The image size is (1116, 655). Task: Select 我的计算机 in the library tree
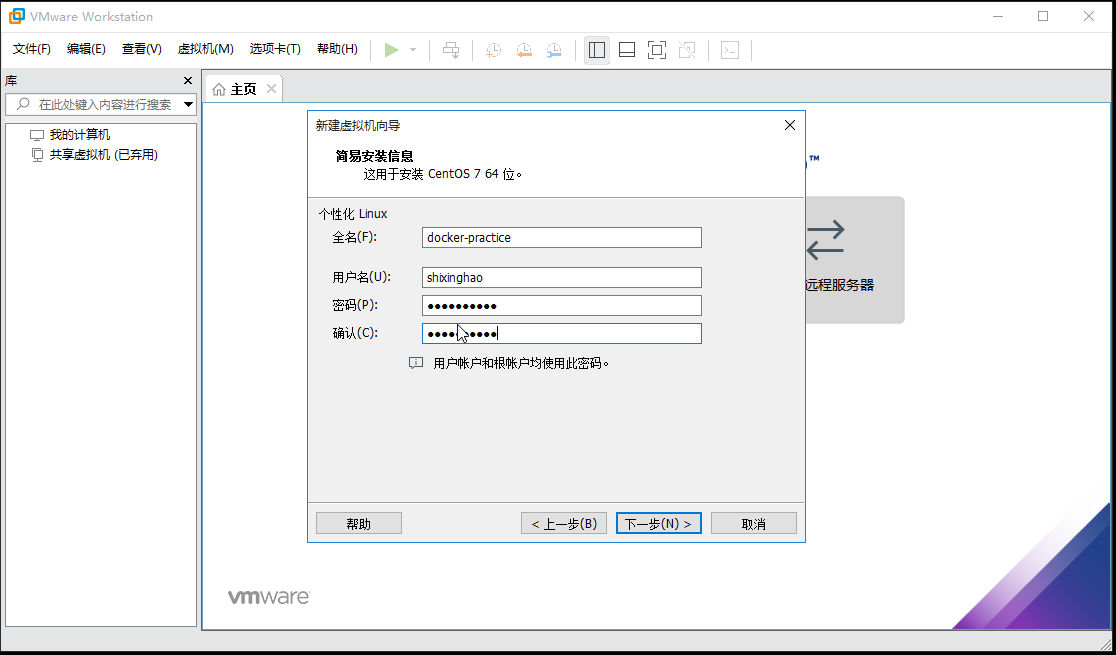[x=80, y=135]
